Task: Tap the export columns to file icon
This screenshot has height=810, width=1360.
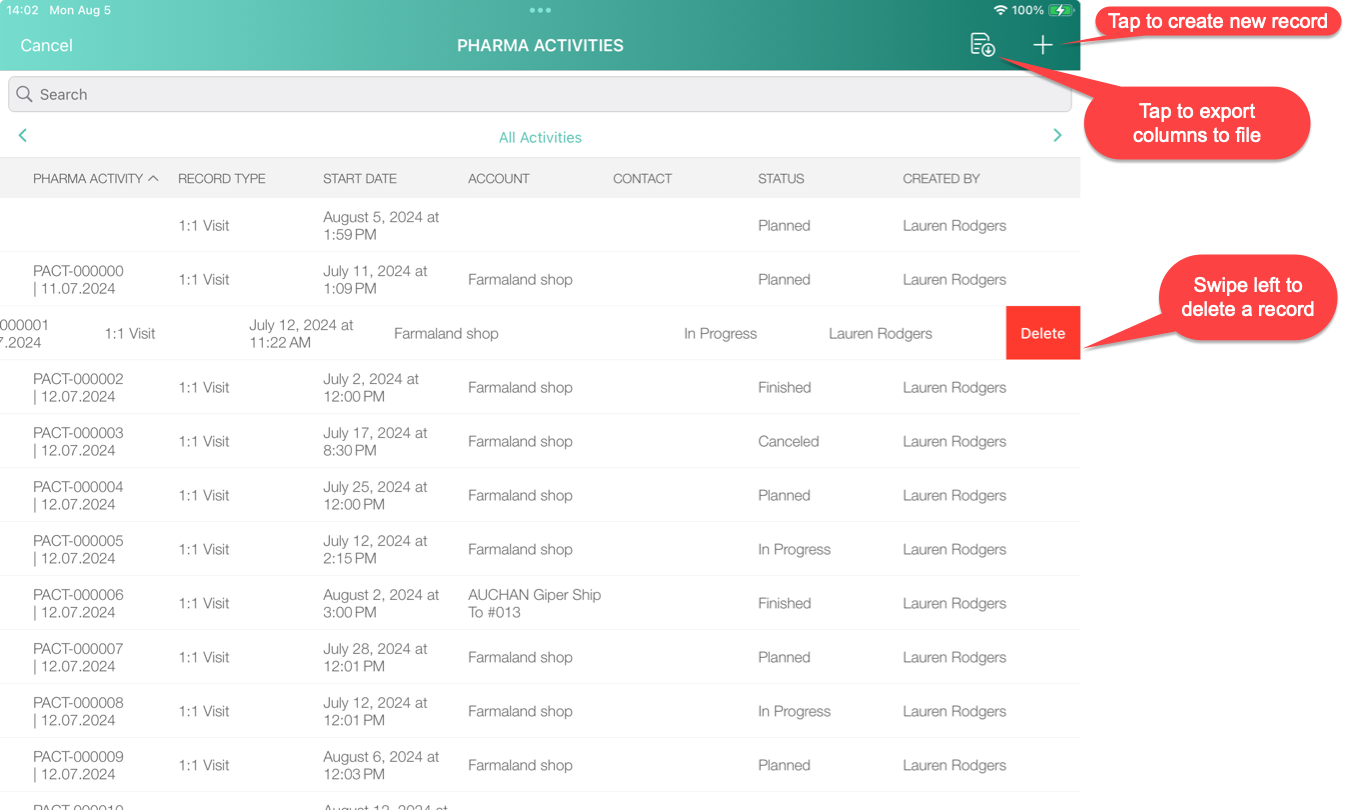Action: point(982,44)
